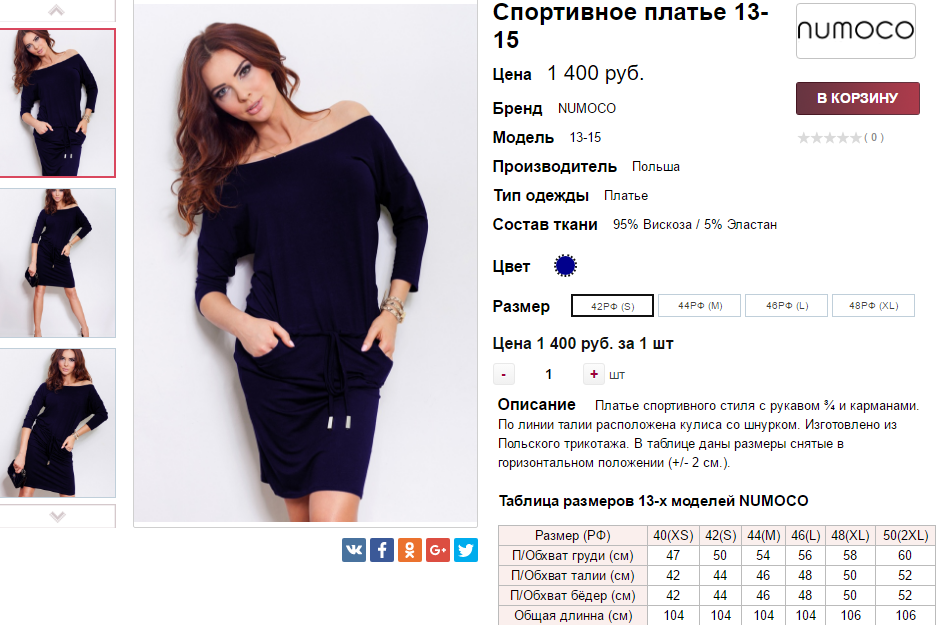The width and height of the screenshot is (940, 625).
Task: Share the dress on VK
Action: pyautogui.click(x=354, y=549)
